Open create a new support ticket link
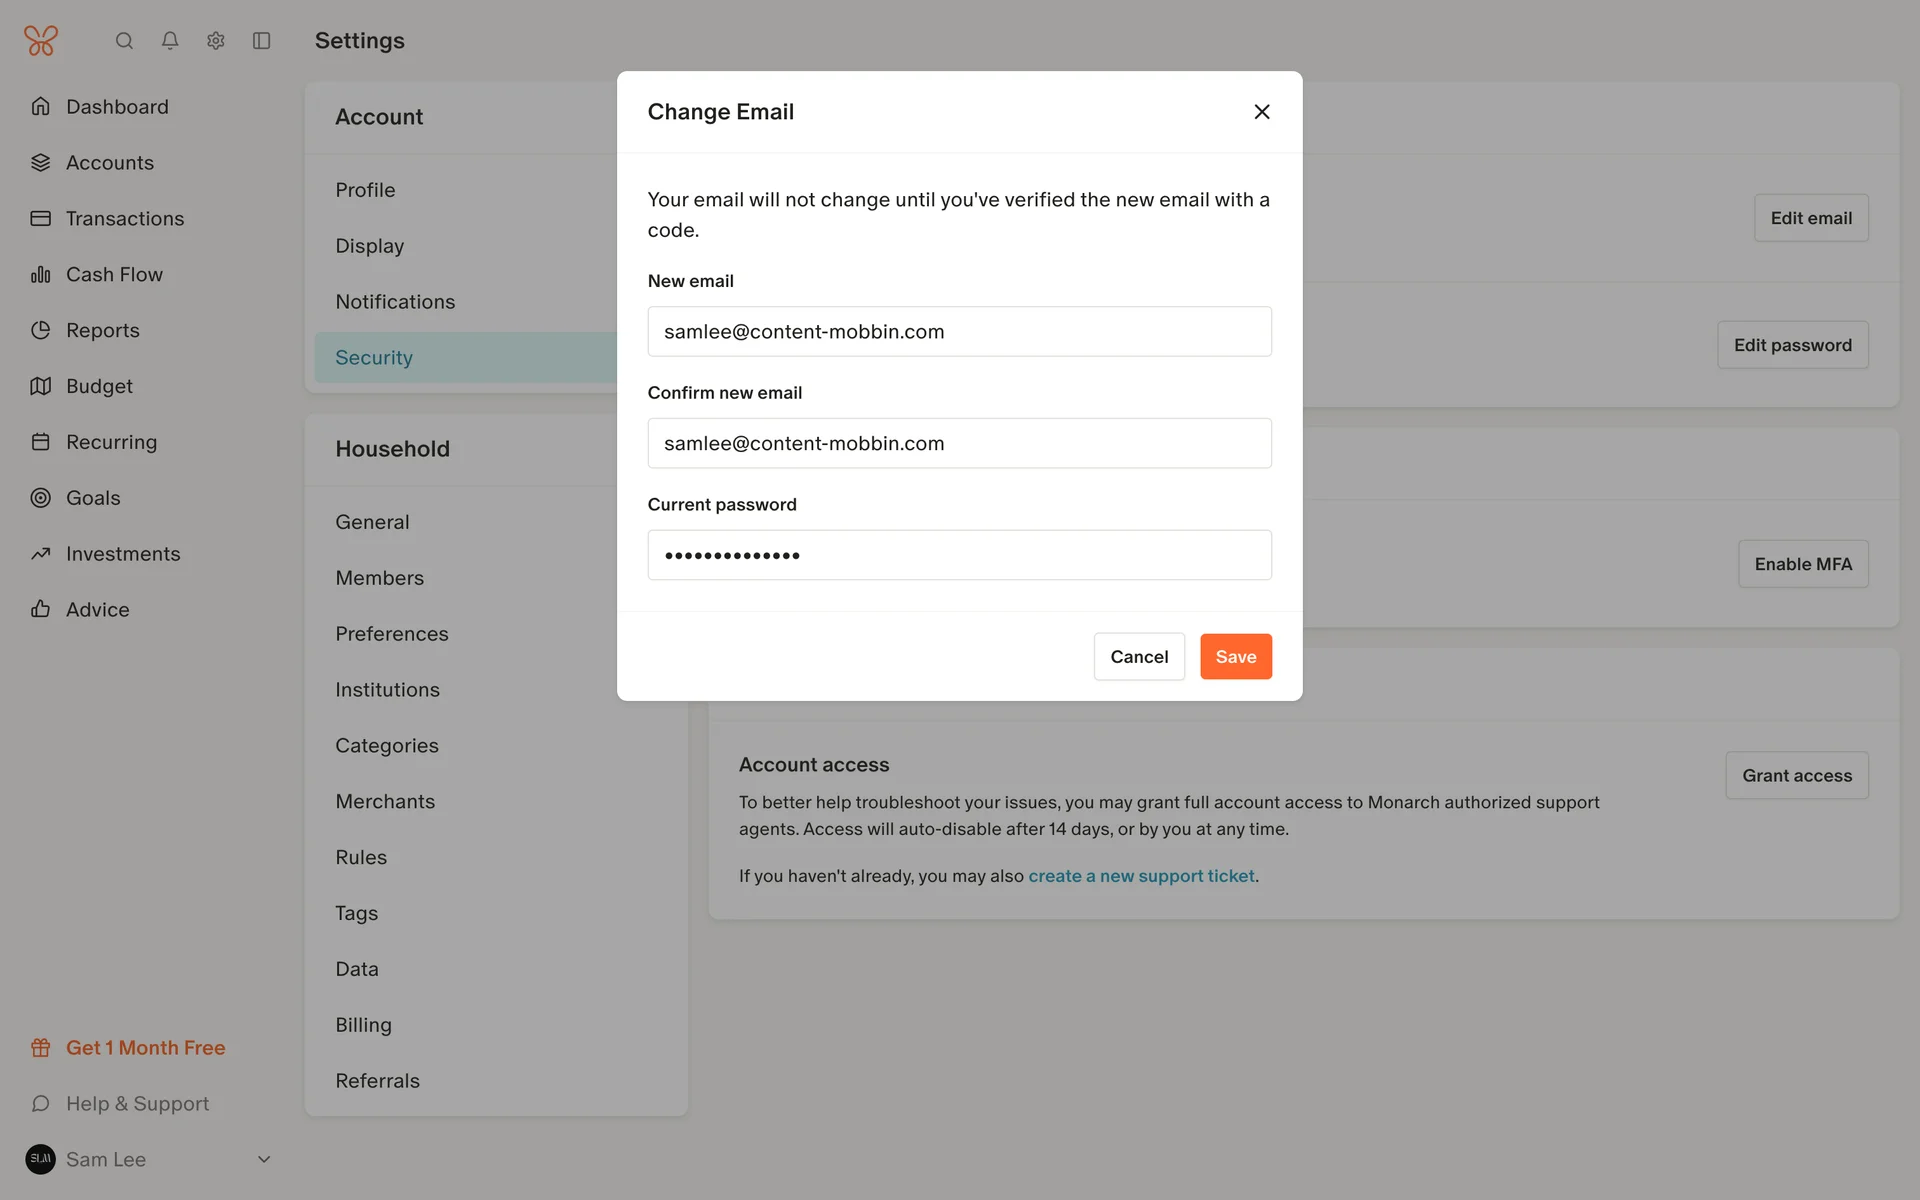The width and height of the screenshot is (1920, 1200). tap(1141, 876)
